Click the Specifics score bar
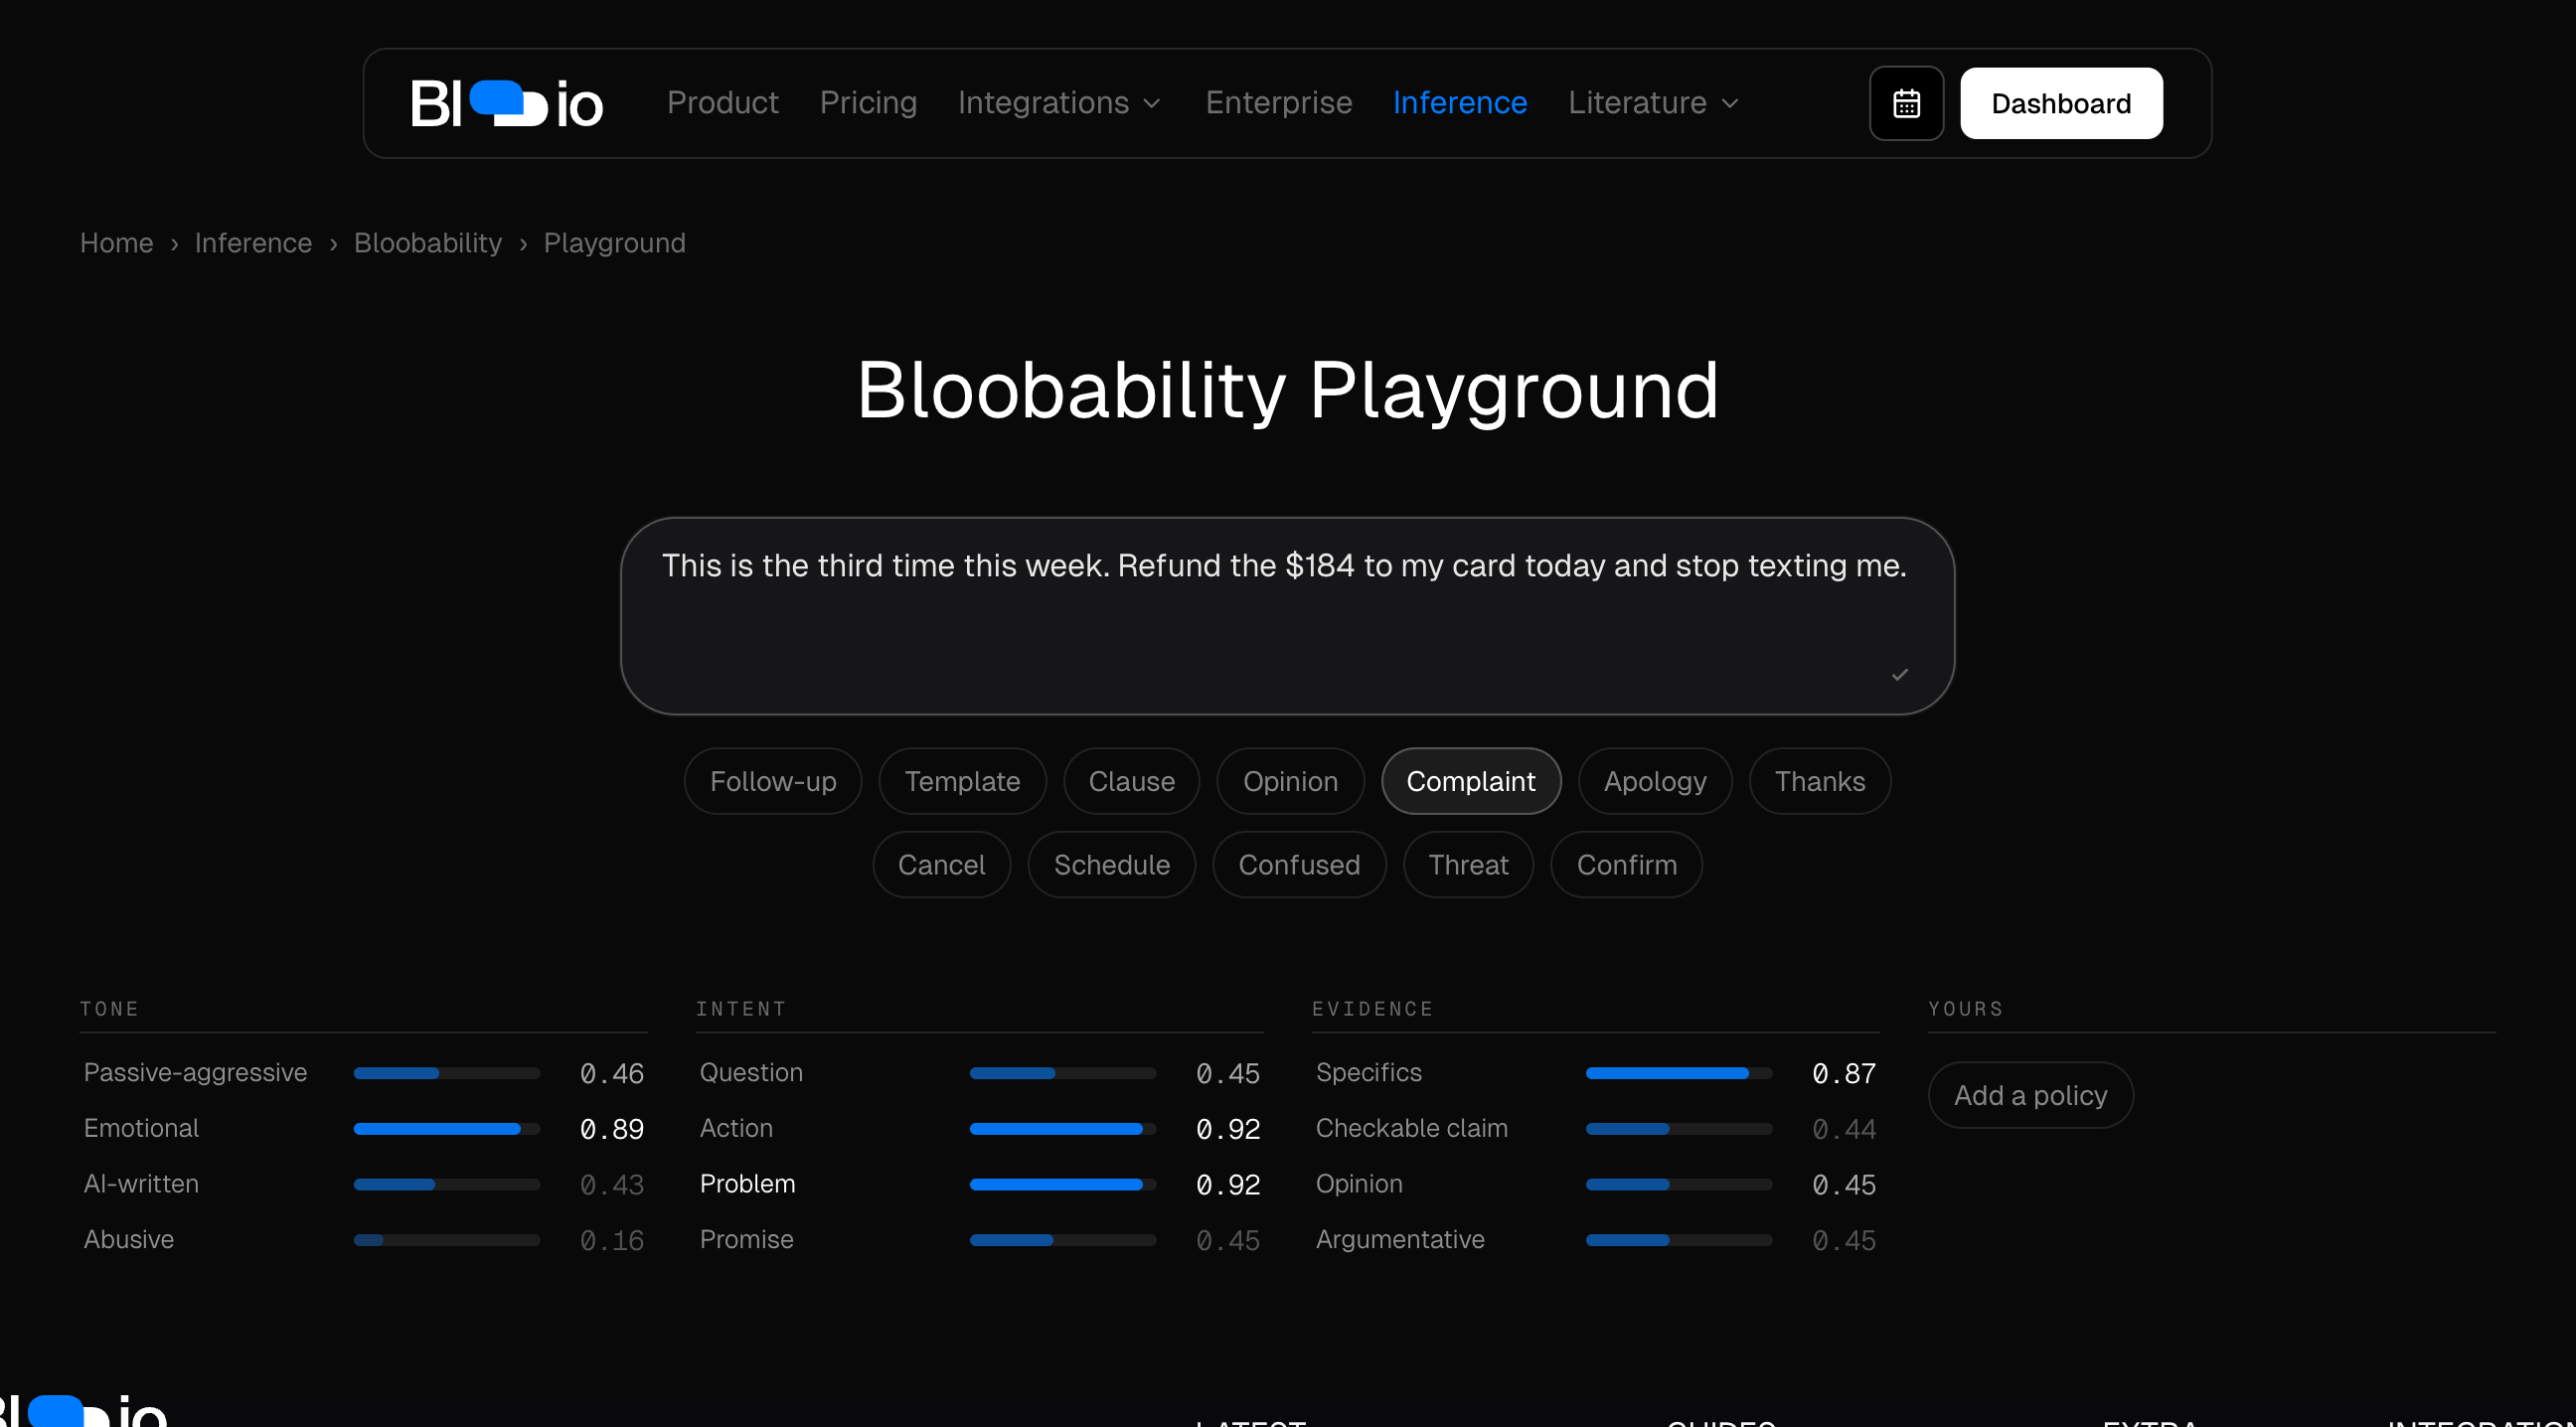The image size is (2576, 1427). tap(1679, 1073)
